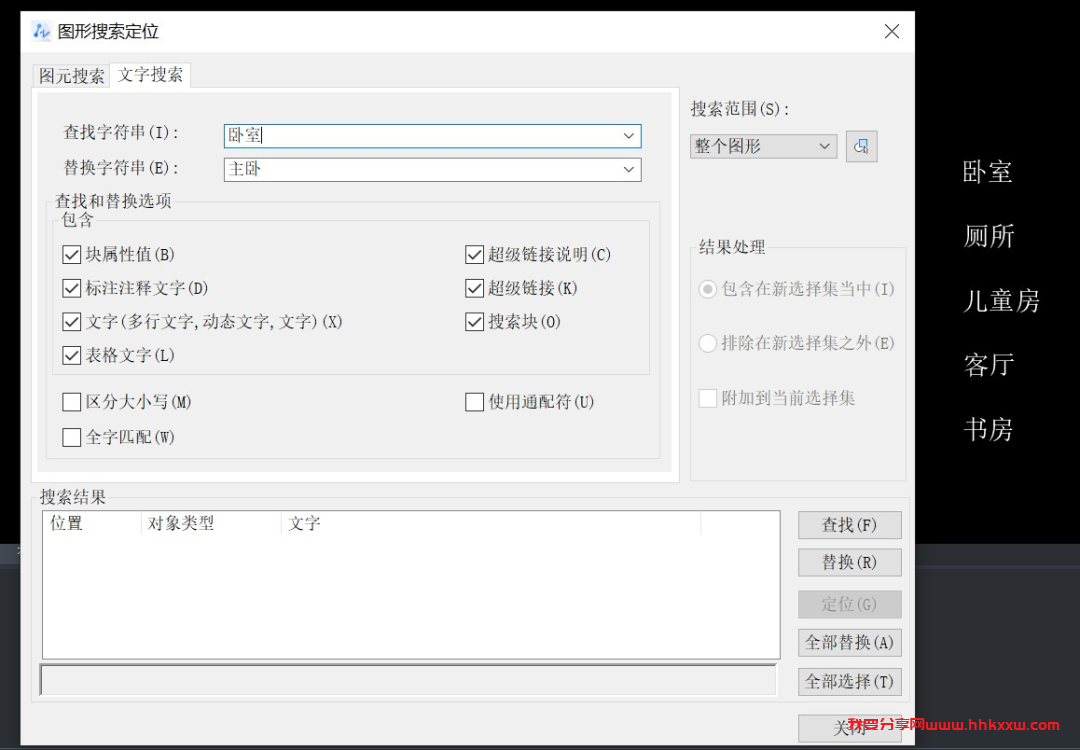This screenshot has height=750, width=1080.
Task: Enable 全字匹配(W) checkbox
Action: pos(72,437)
